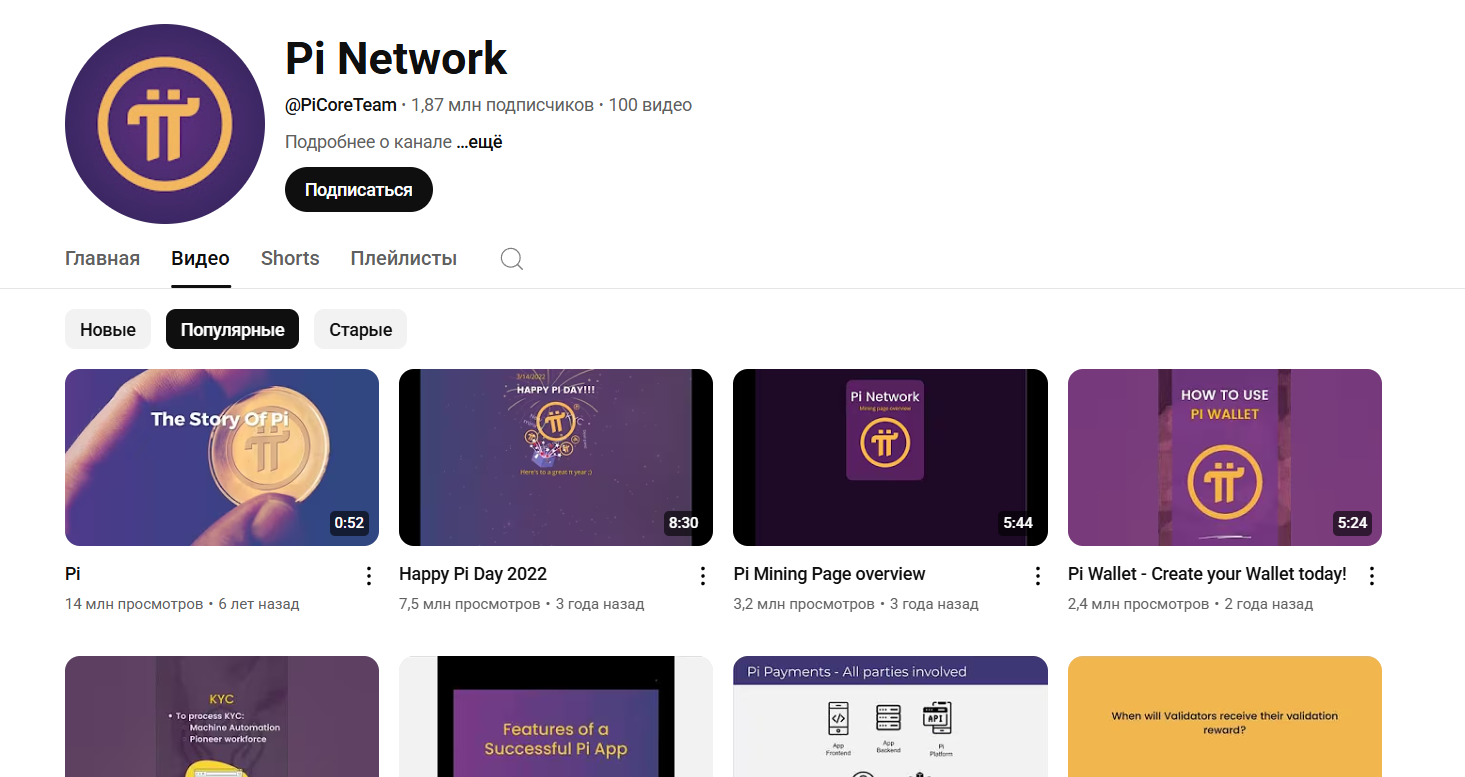
Task: Sort videos by Старые
Action: coord(360,329)
